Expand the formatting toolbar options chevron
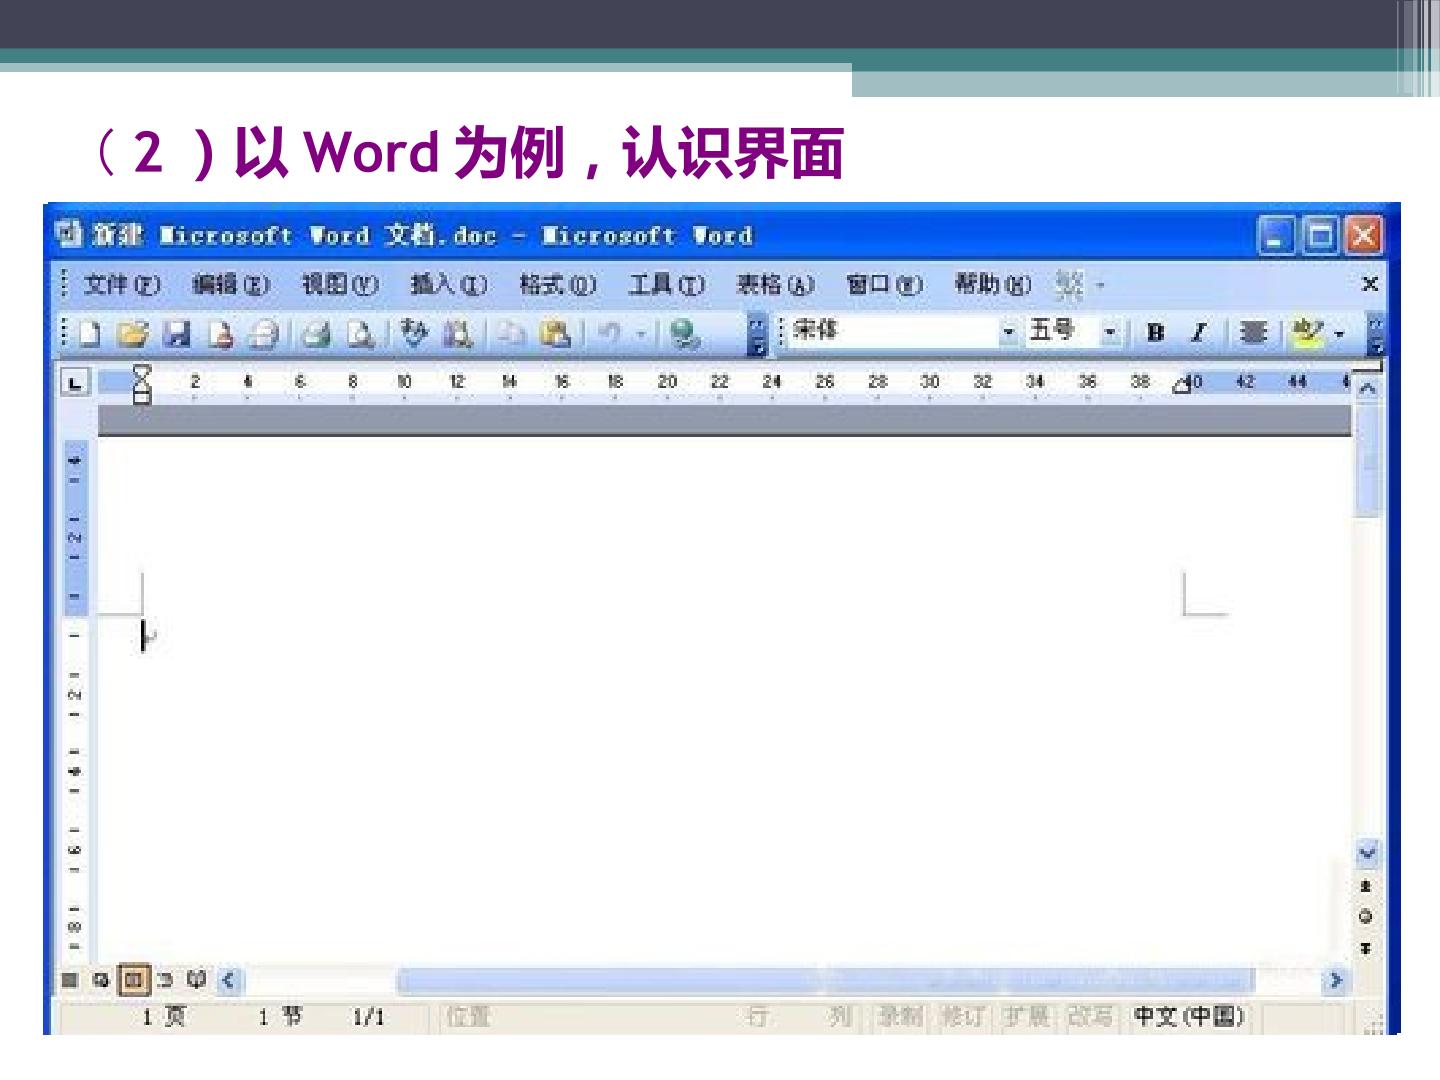The width and height of the screenshot is (1440, 1080). pyautogui.click(x=1377, y=334)
